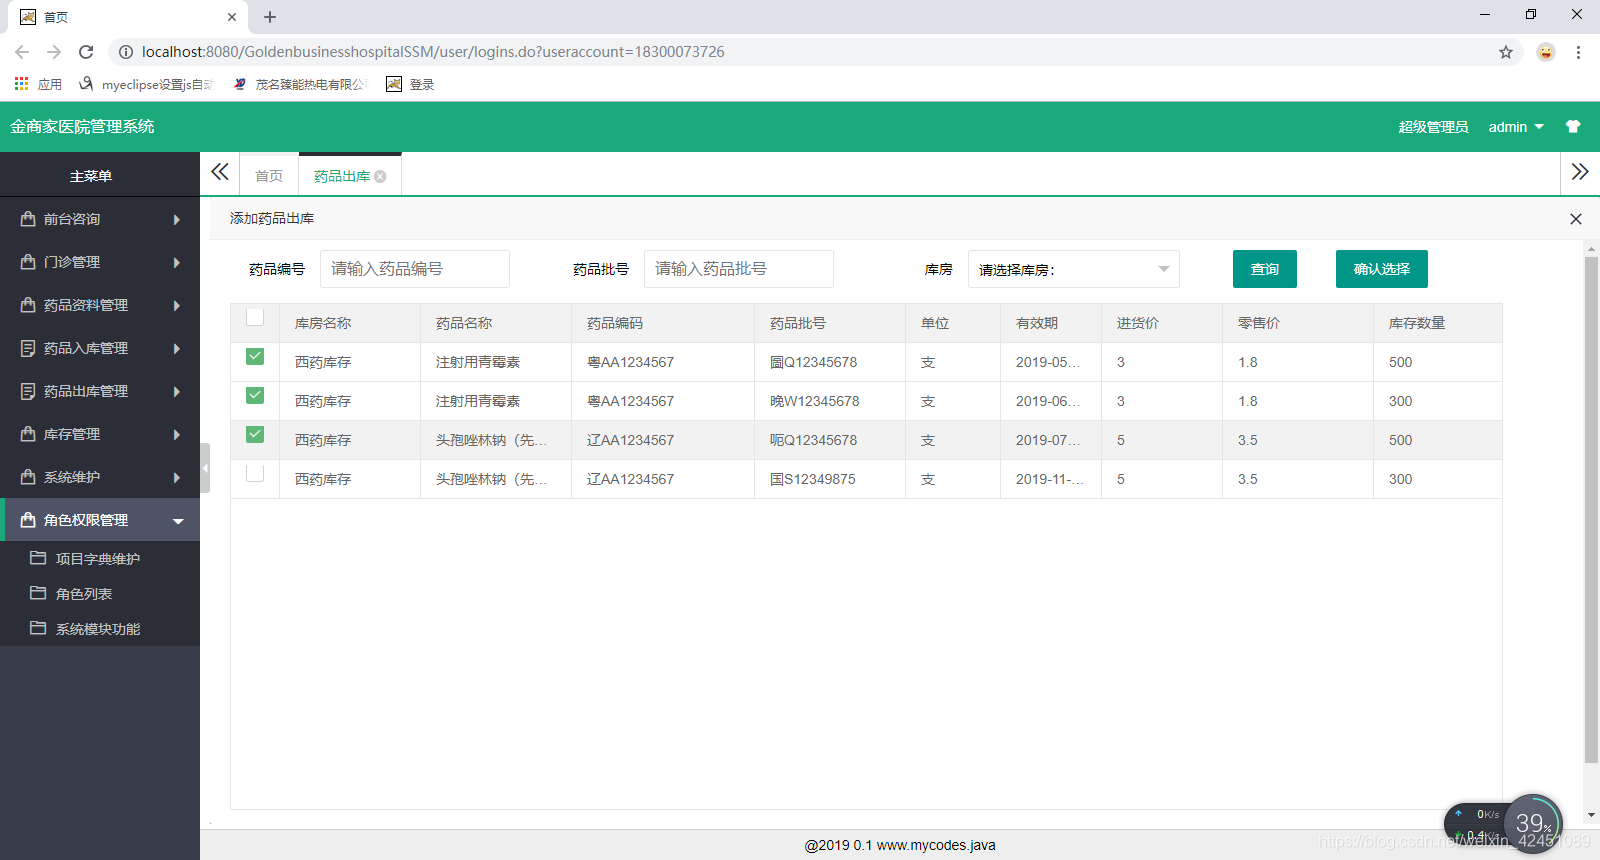Open the 登录 bookmark

click(x=410, y=84)
